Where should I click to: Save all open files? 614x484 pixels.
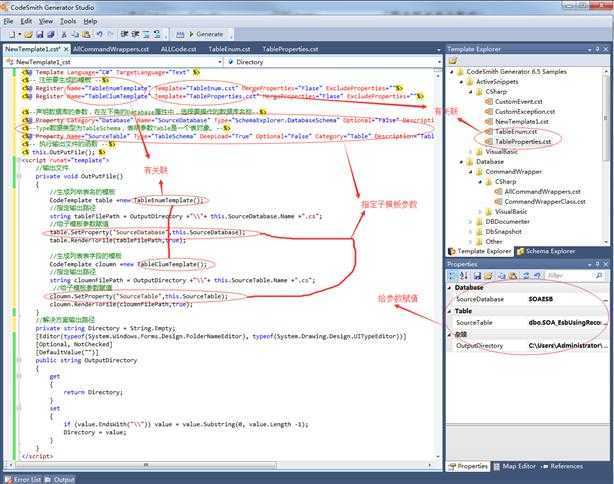click(51, 34)
